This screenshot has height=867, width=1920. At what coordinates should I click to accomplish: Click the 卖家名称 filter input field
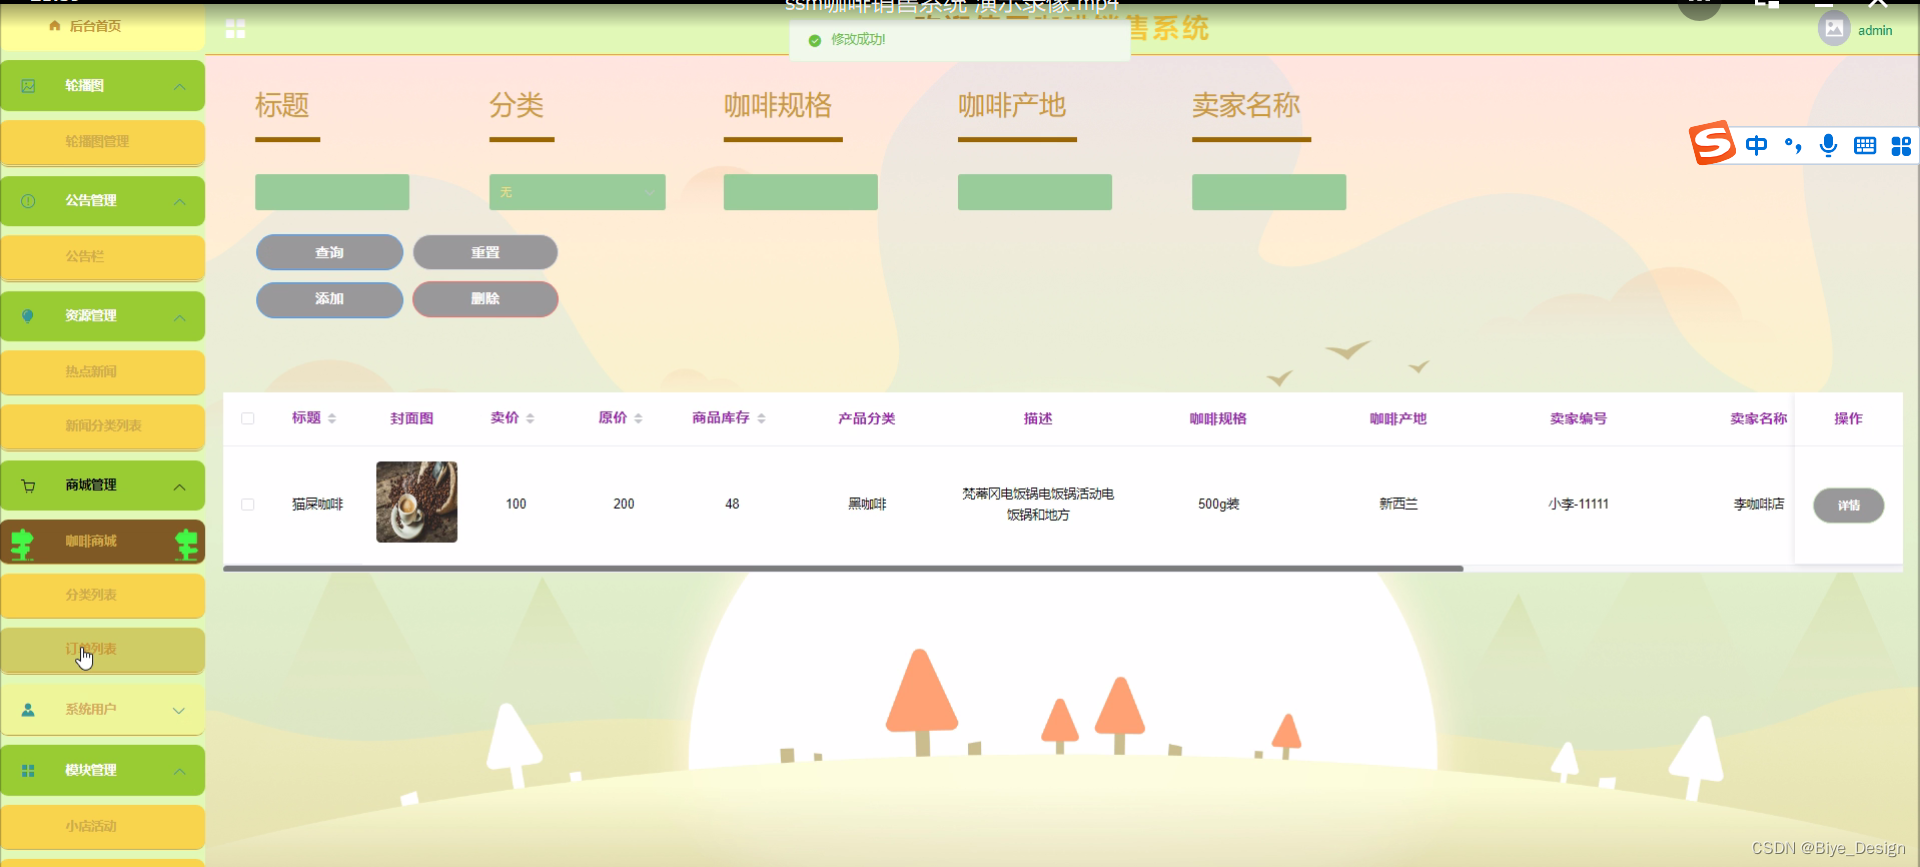(x=1269, y=192)
